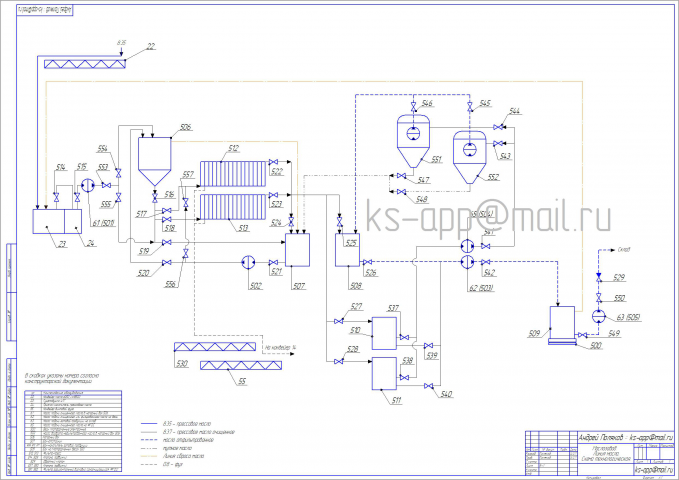Viewport: 679px width, 480px height.
Task: Select the screw conveyor labeled 22
Action: (x=85, y=64)
